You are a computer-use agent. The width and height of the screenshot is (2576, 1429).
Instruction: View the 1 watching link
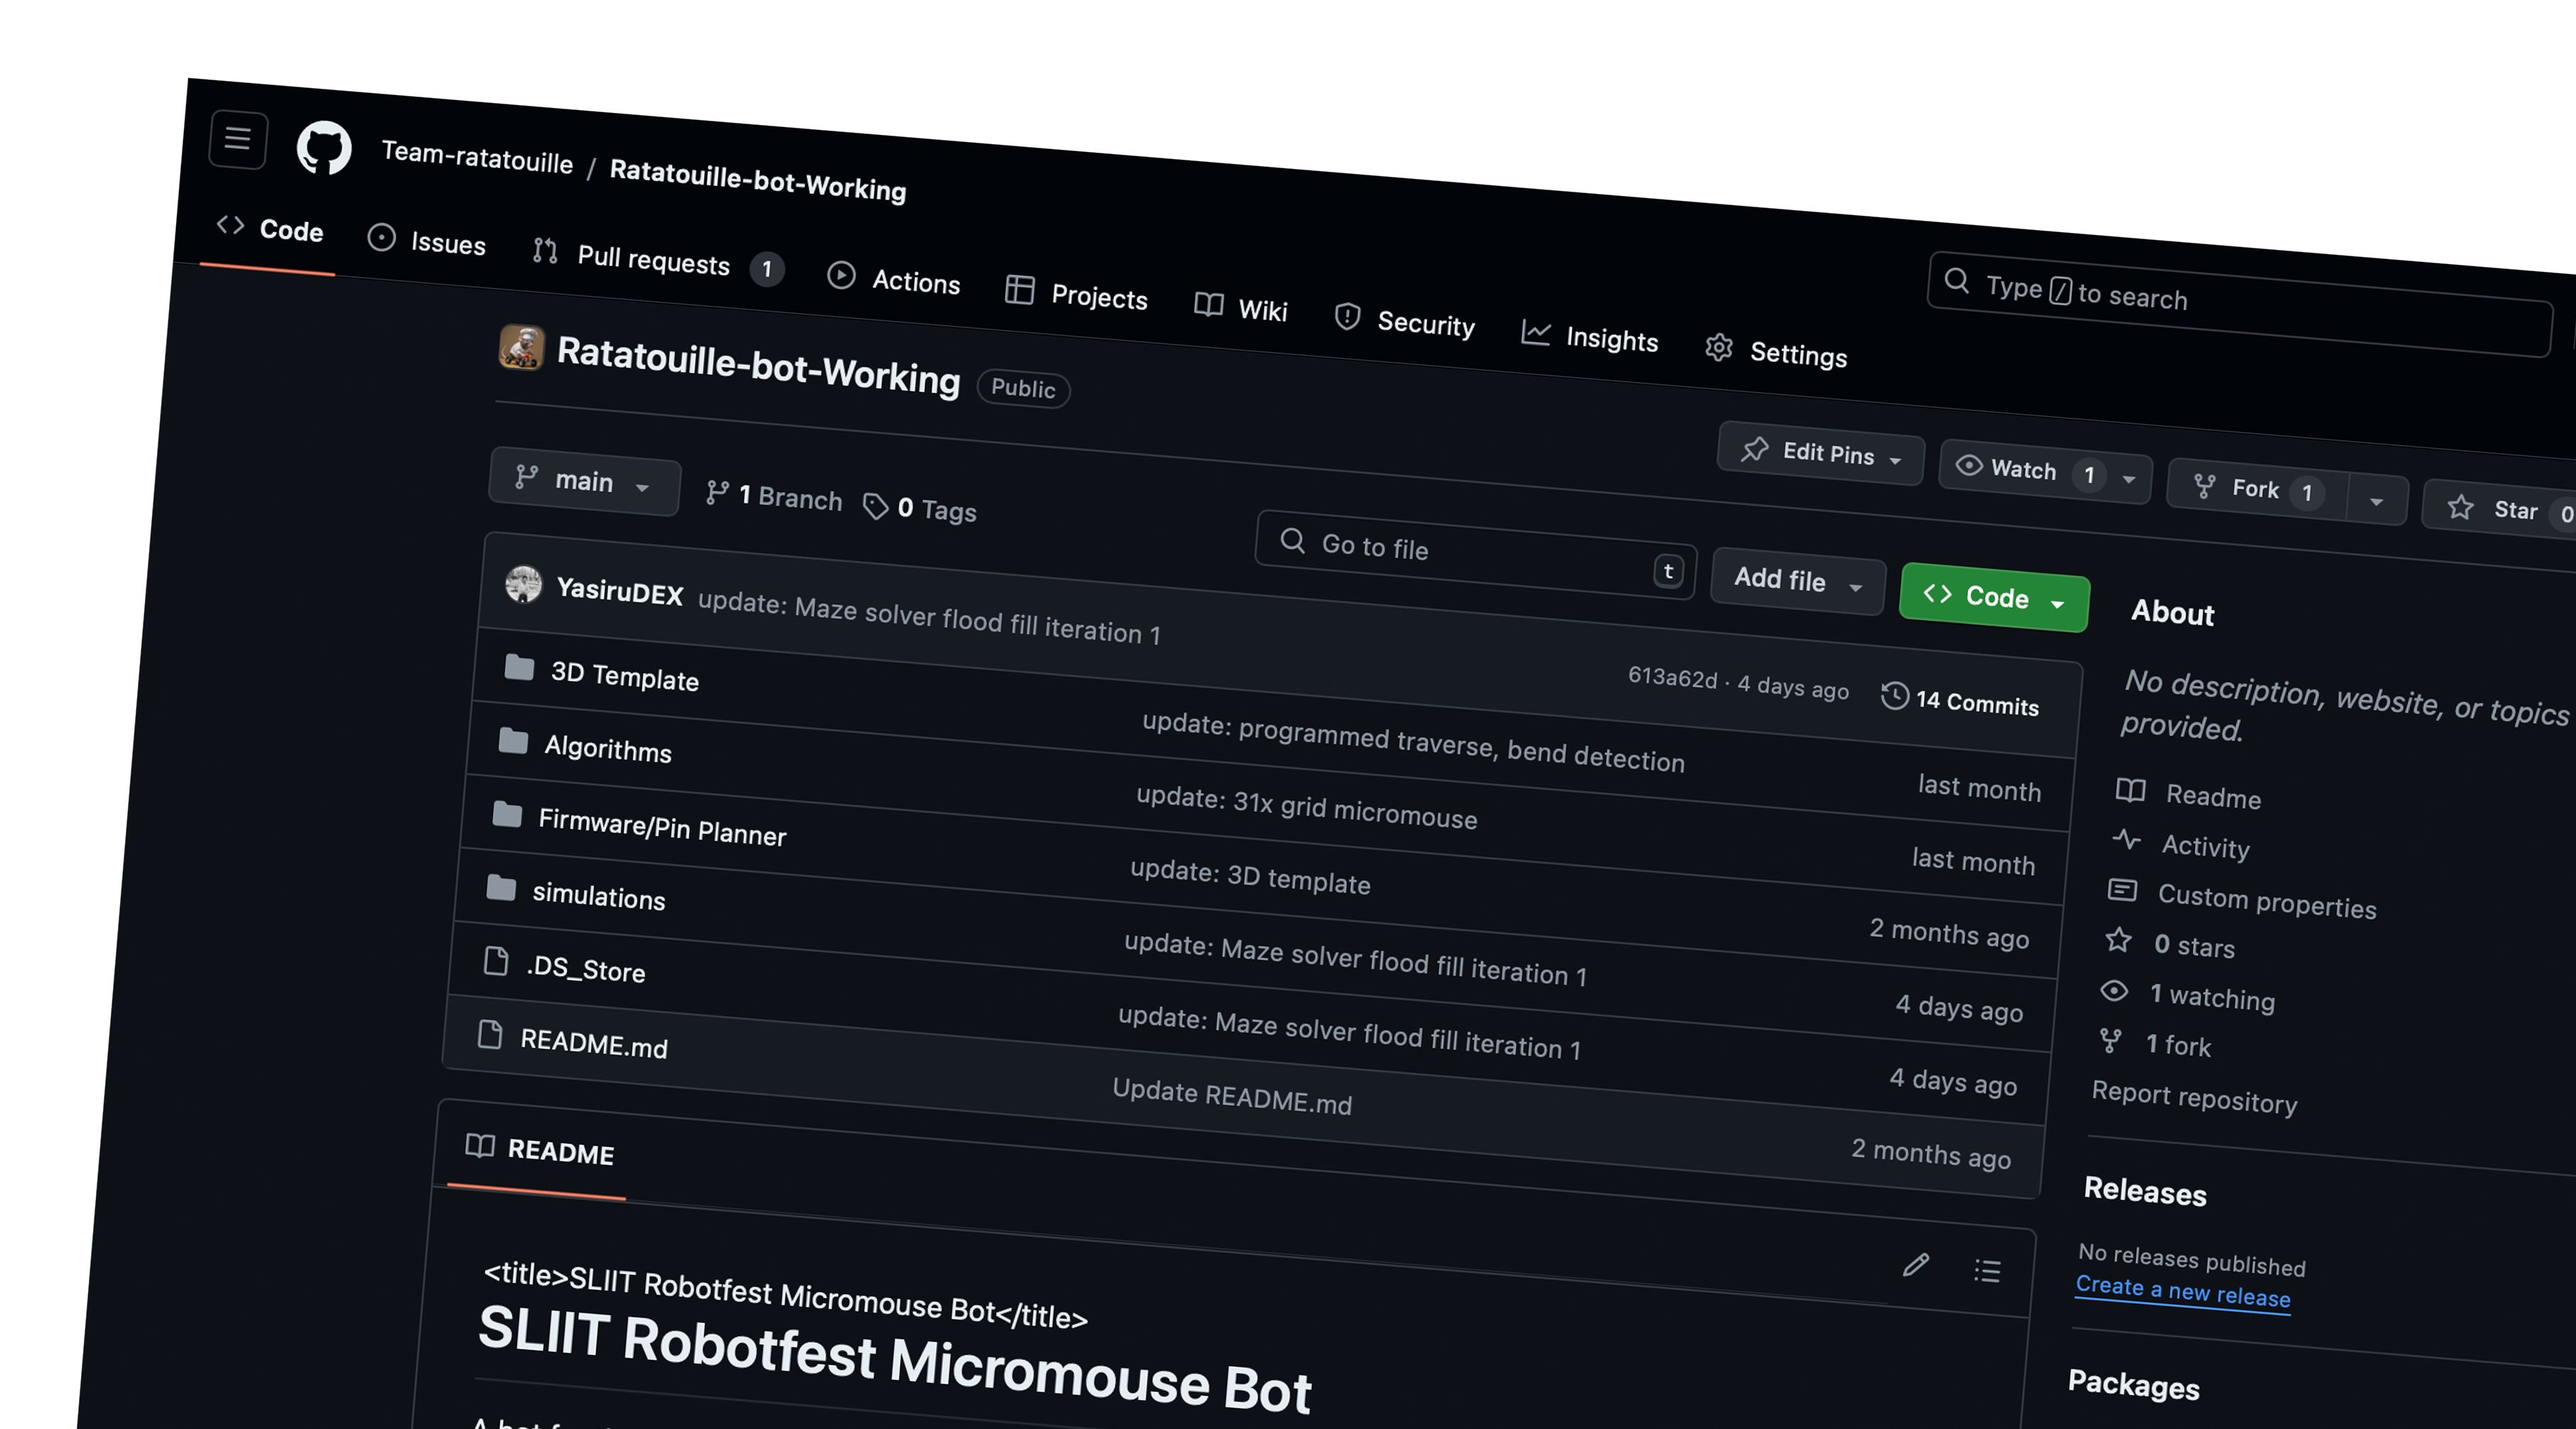tap(2188, 995)
